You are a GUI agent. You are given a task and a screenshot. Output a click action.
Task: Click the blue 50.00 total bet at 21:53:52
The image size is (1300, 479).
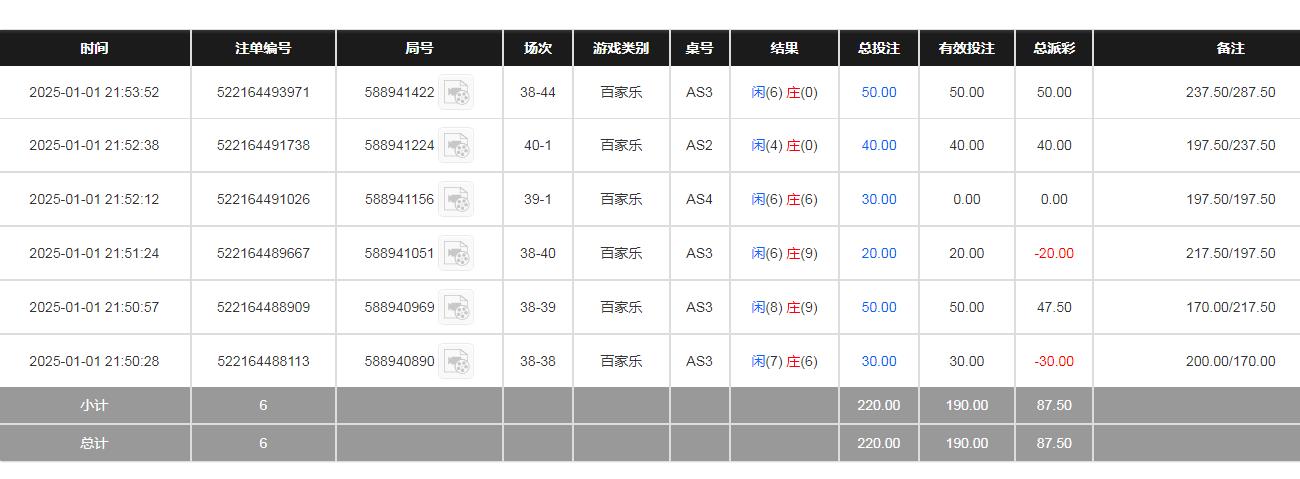[x=879, y=92]
